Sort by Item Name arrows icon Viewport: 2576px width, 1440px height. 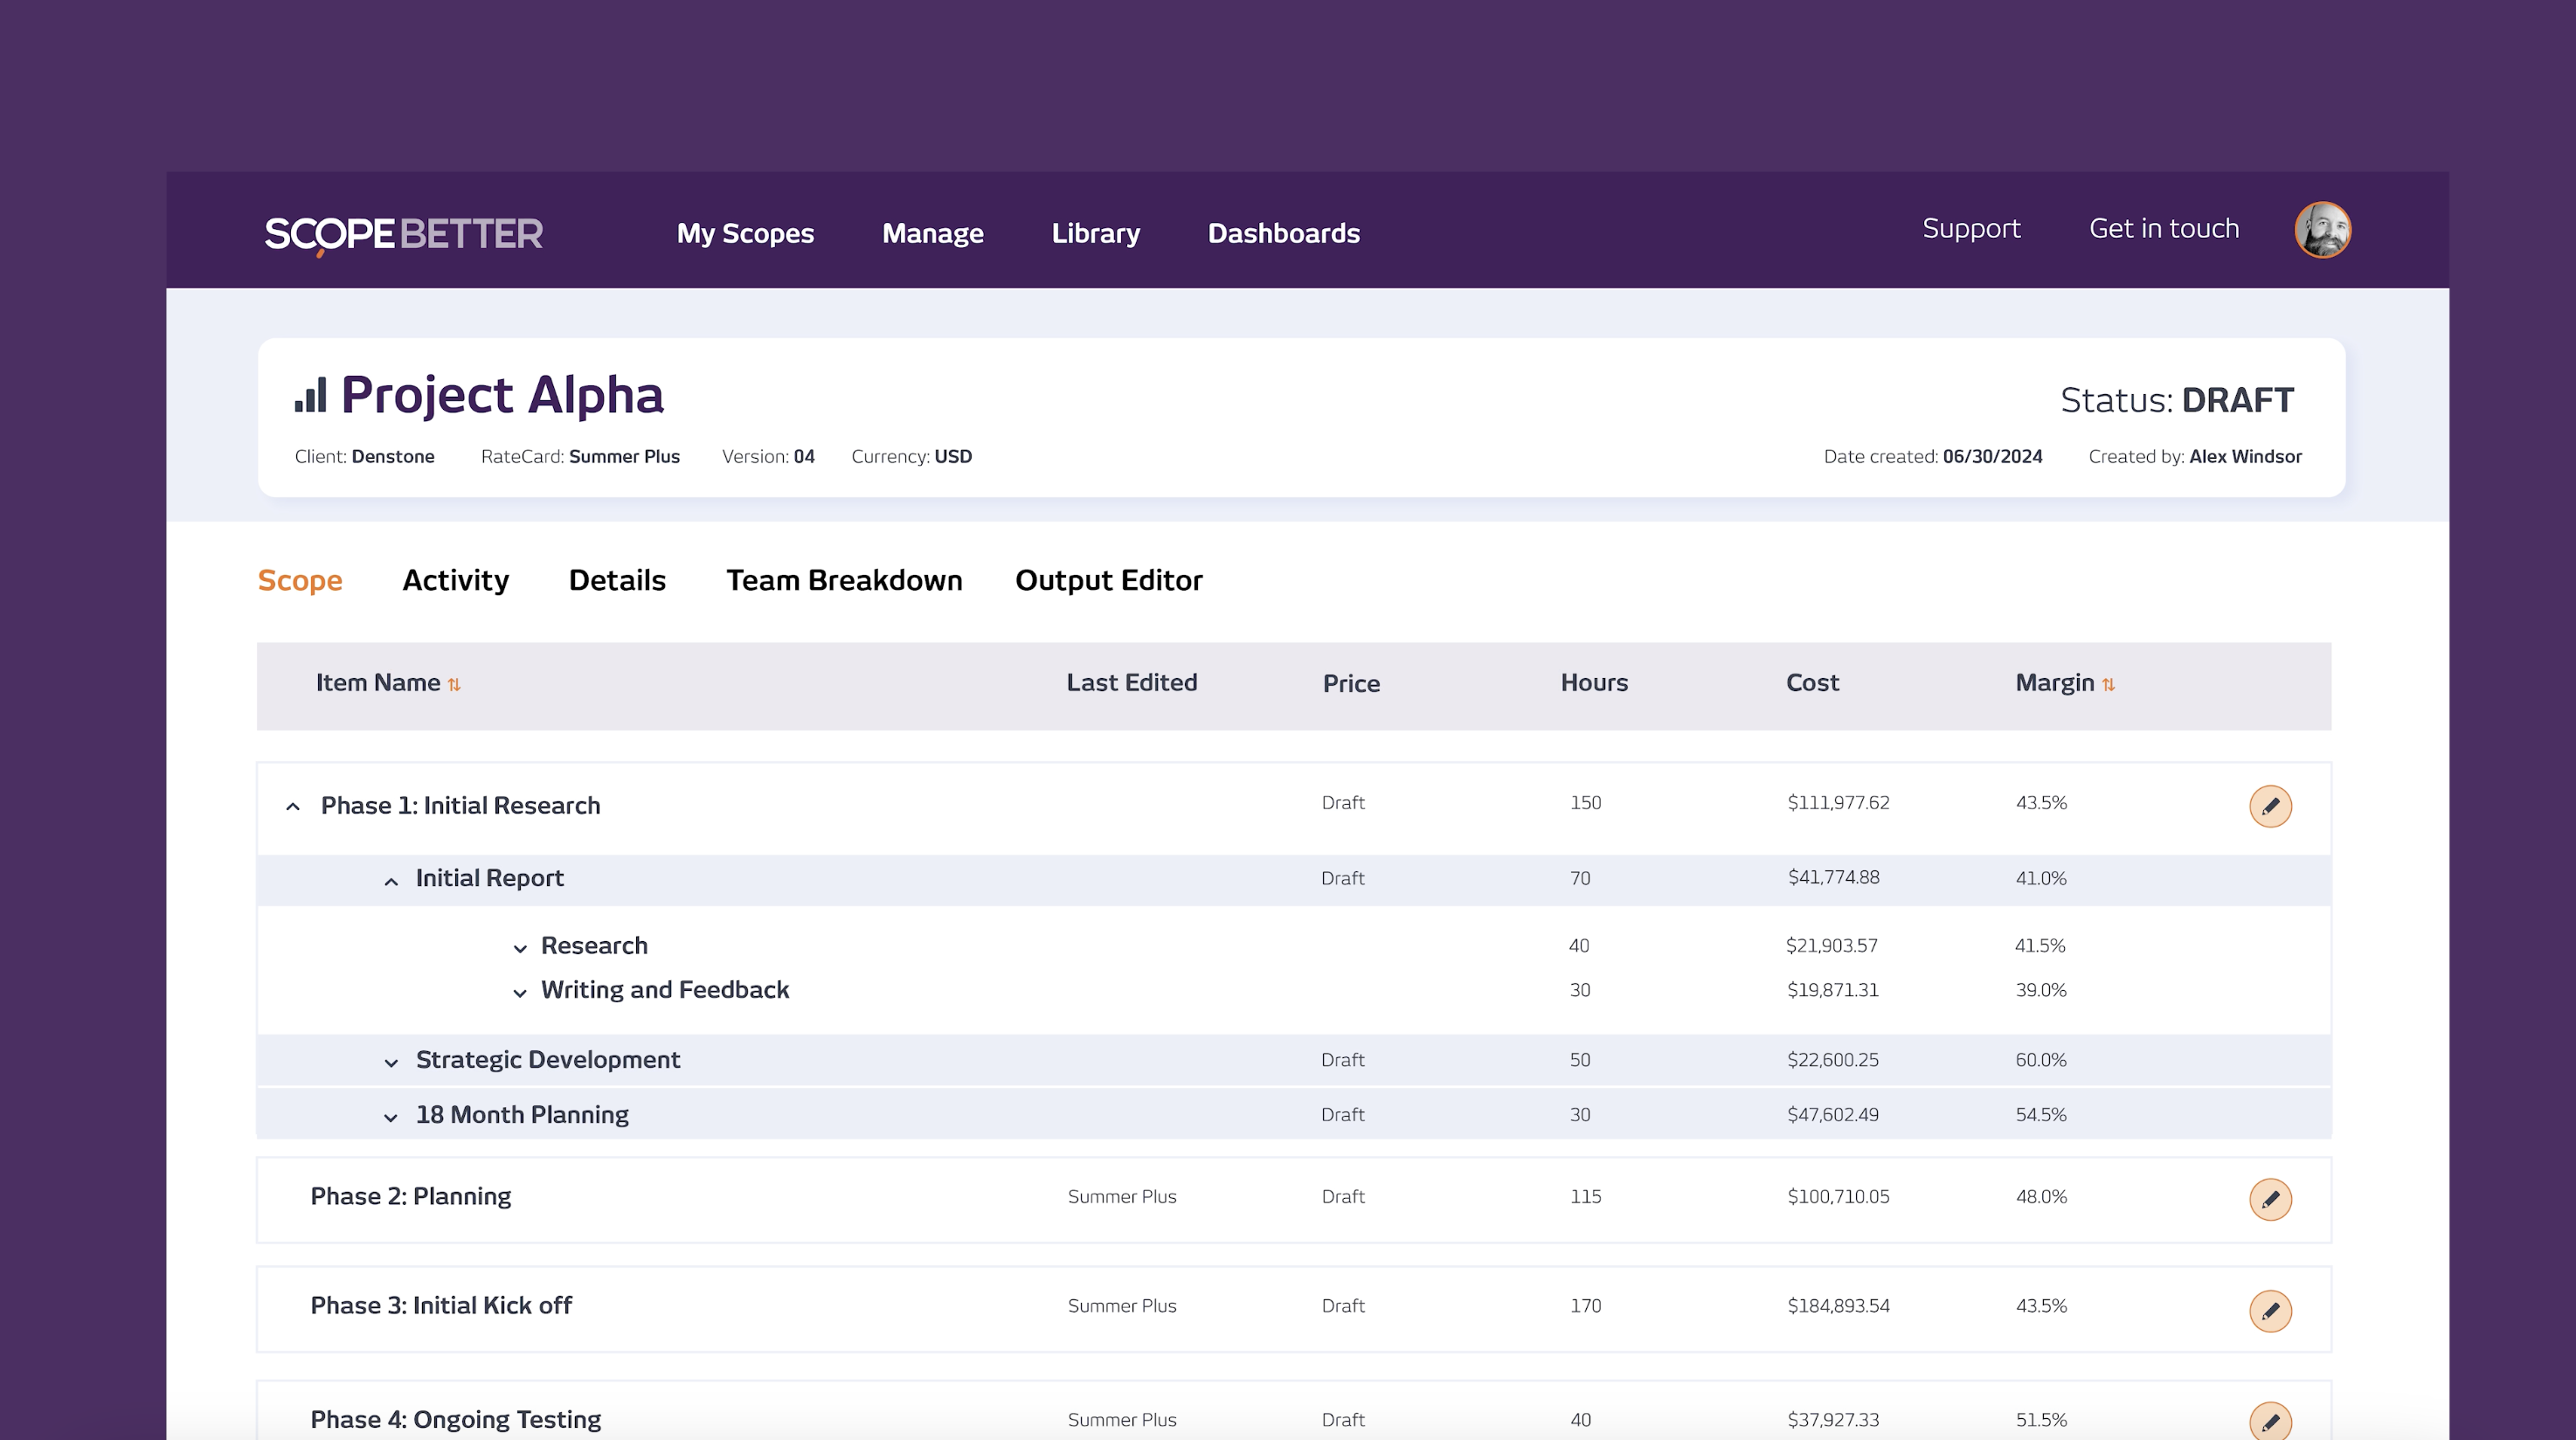pyautogui.click(x=454, y=684)
